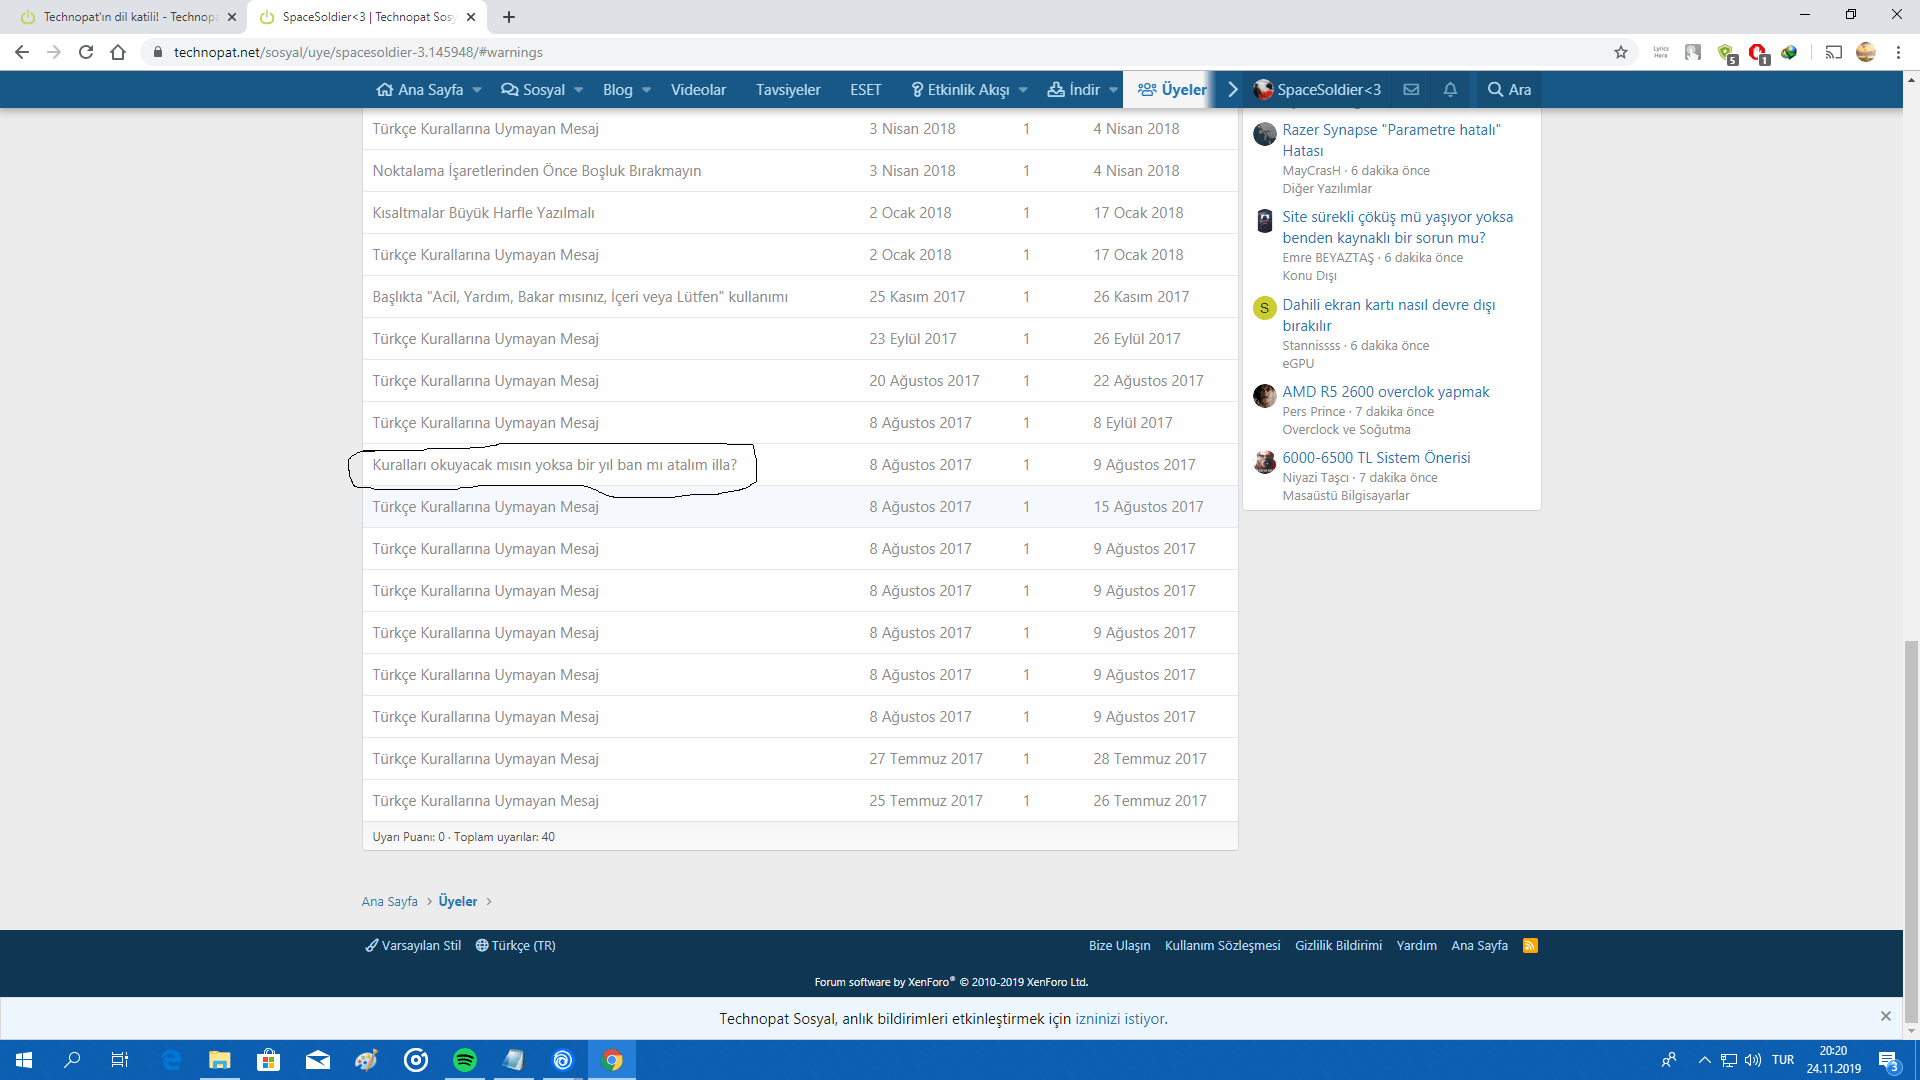Go to browser home page icon
Image resolution: width=1920 pixels, height=1080 pixels.
pos(118,52)
